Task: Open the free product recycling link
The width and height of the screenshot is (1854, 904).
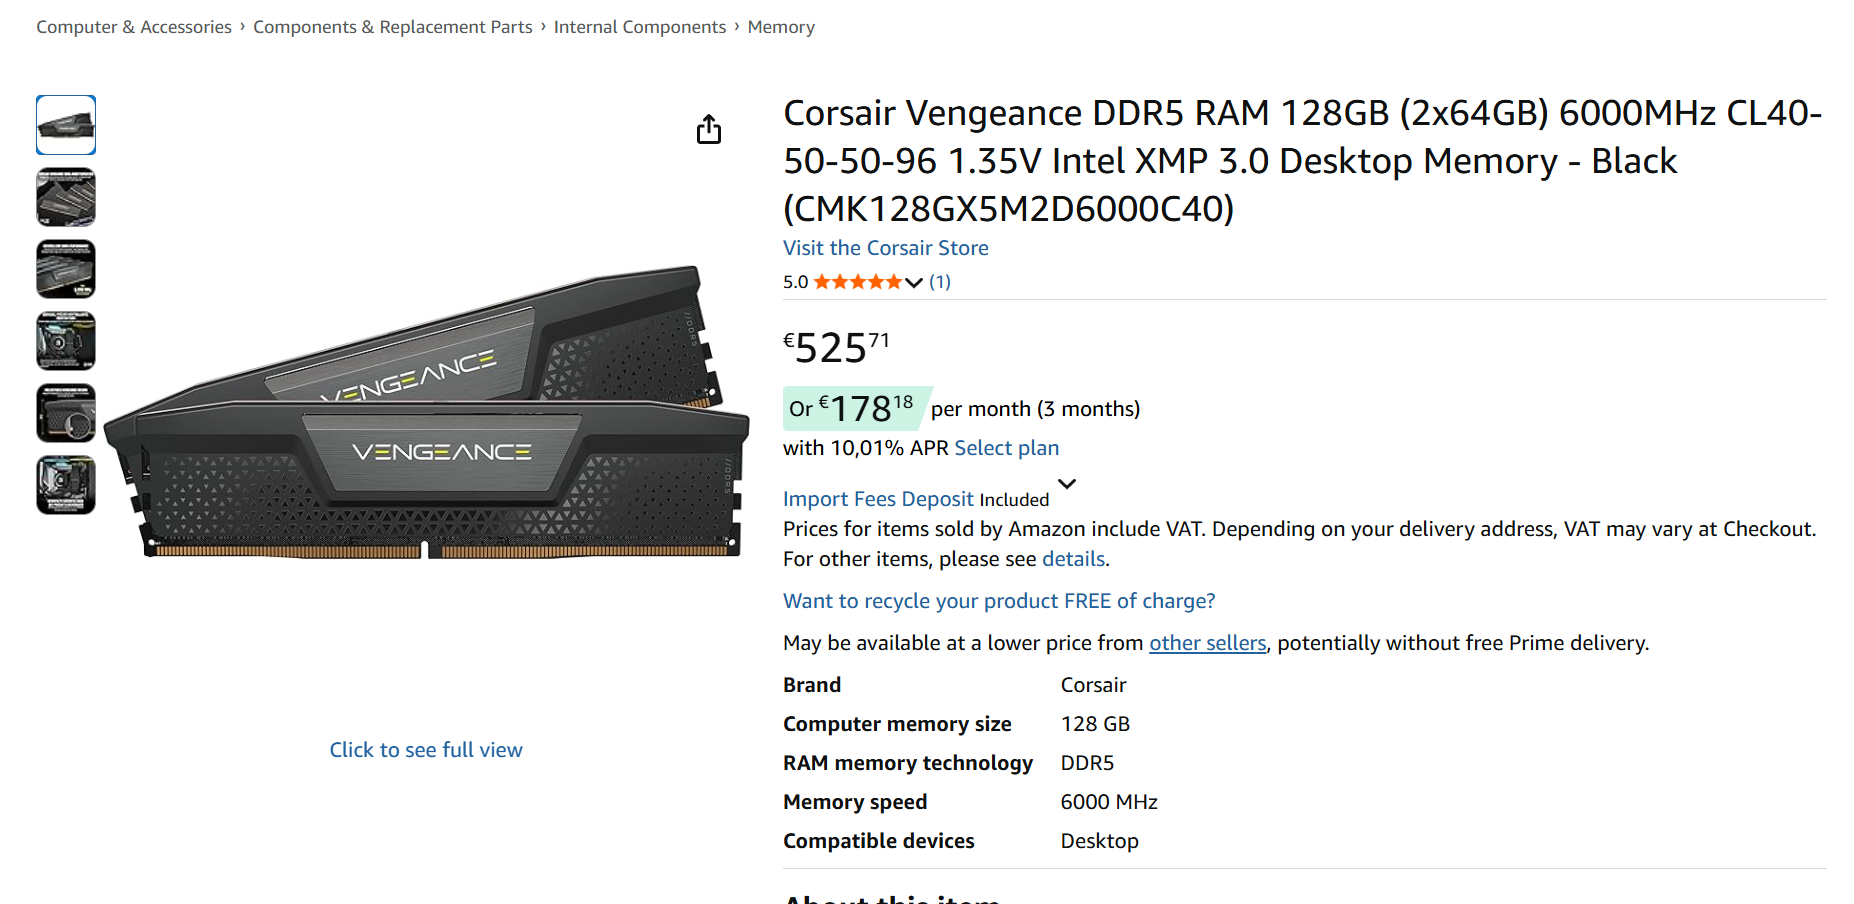Action: [x=998, y=601]
